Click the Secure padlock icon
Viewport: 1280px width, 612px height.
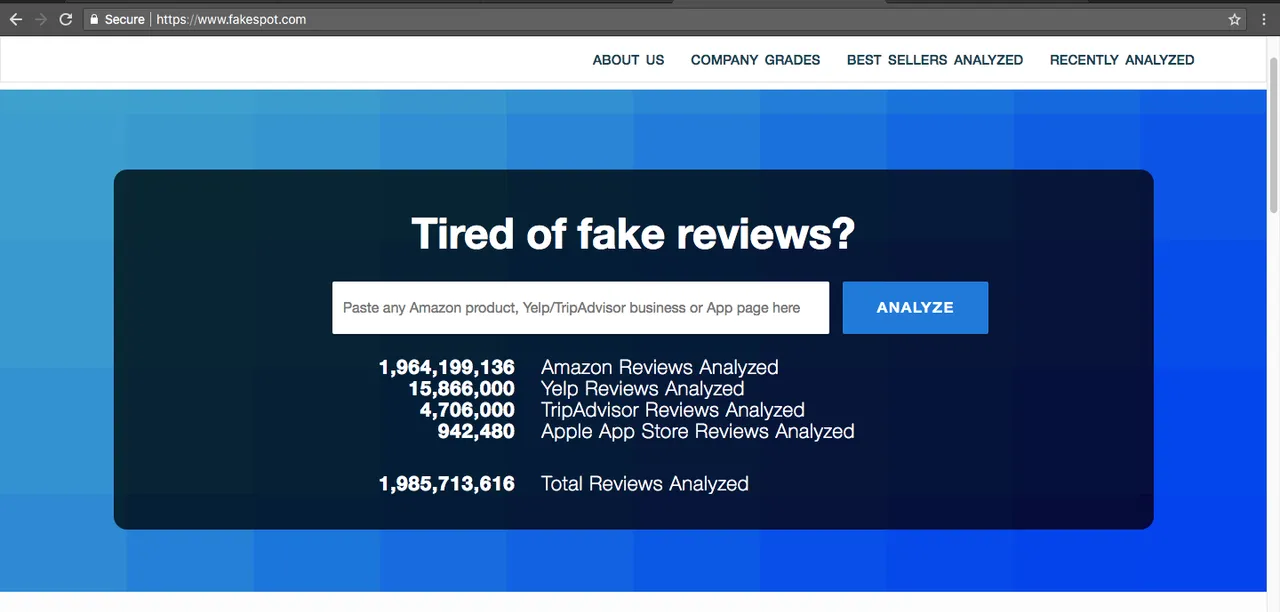(93, 19)
